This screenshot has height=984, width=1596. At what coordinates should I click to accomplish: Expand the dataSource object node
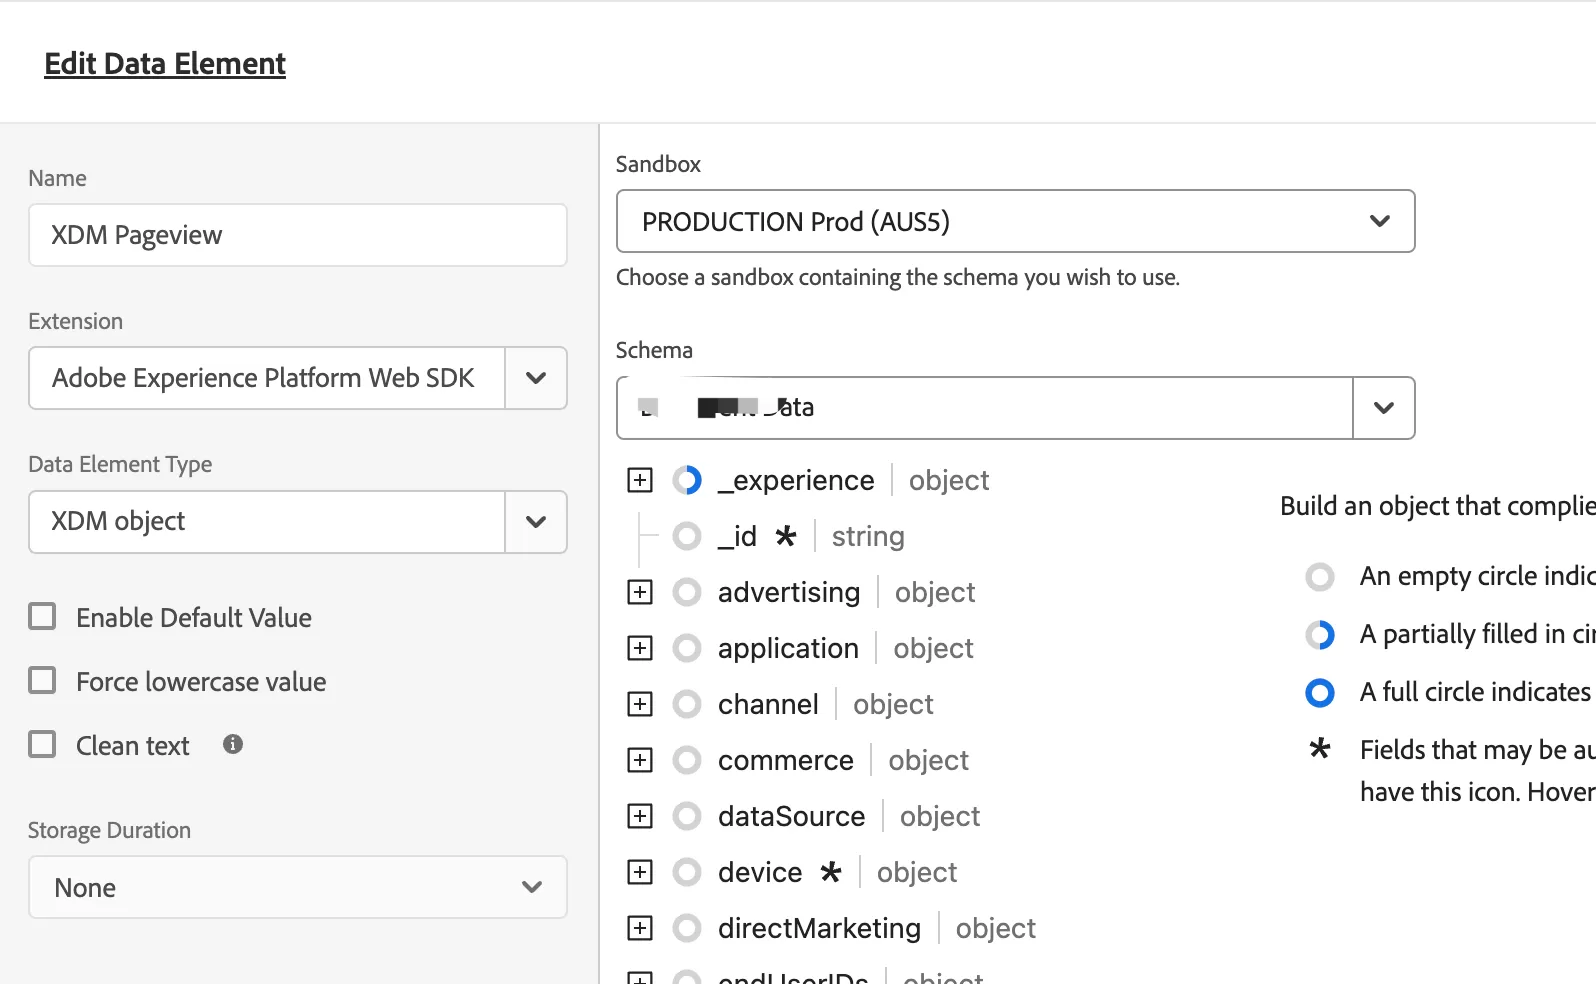tap(640, 816)
